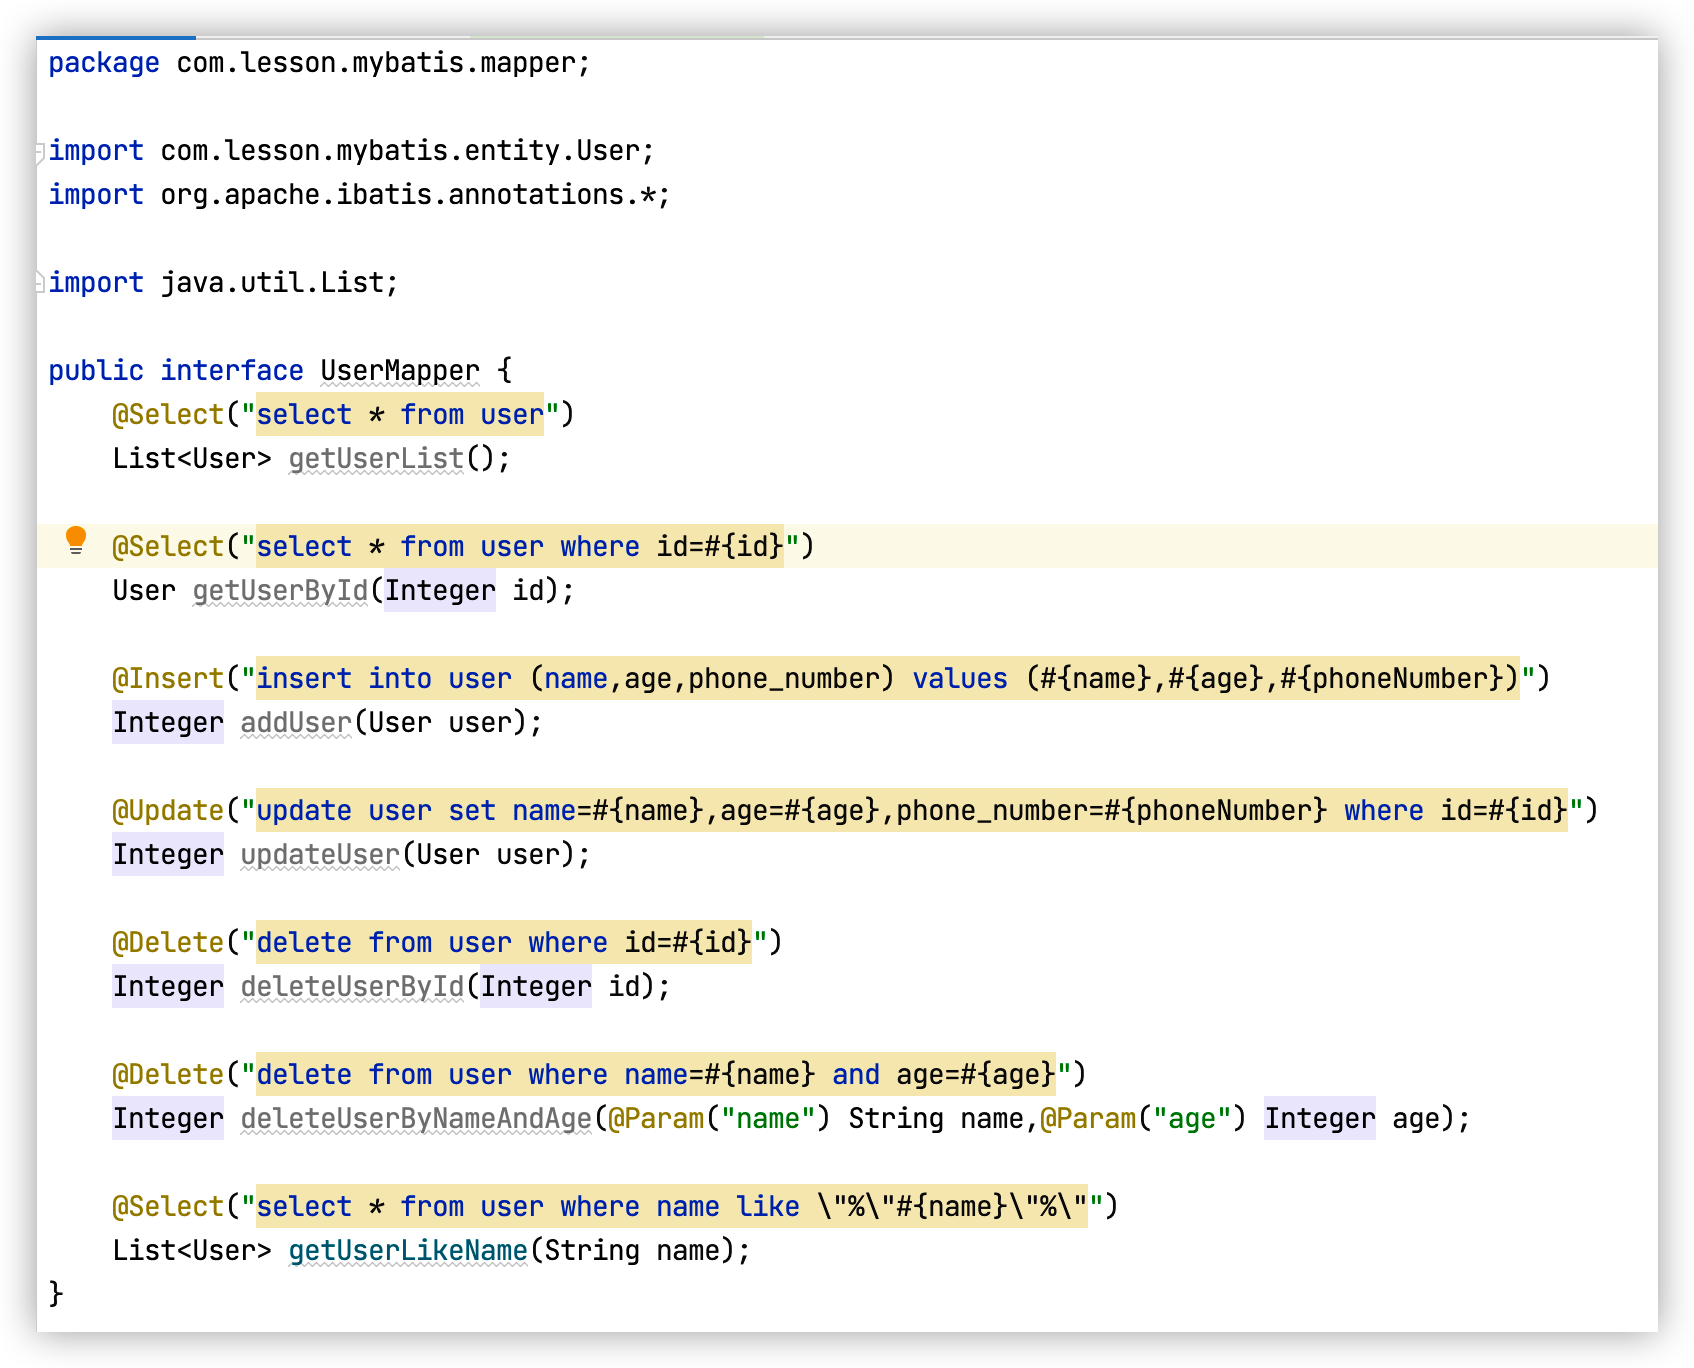Click Integer return type of addUser

(x=168, y=723)
